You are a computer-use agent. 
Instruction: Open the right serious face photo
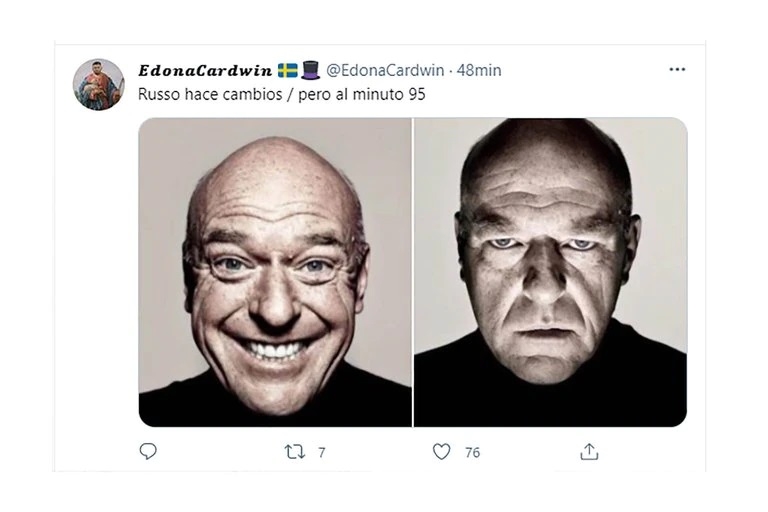click(551, 272)
